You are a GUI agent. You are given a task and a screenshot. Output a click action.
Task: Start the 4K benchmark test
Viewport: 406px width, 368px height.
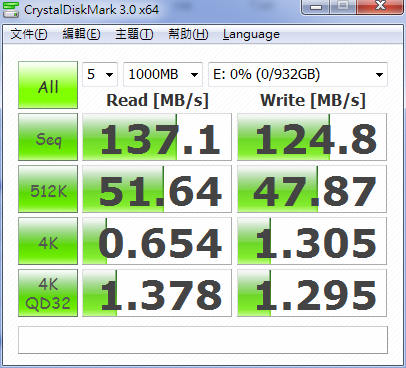tap(48, 241)
